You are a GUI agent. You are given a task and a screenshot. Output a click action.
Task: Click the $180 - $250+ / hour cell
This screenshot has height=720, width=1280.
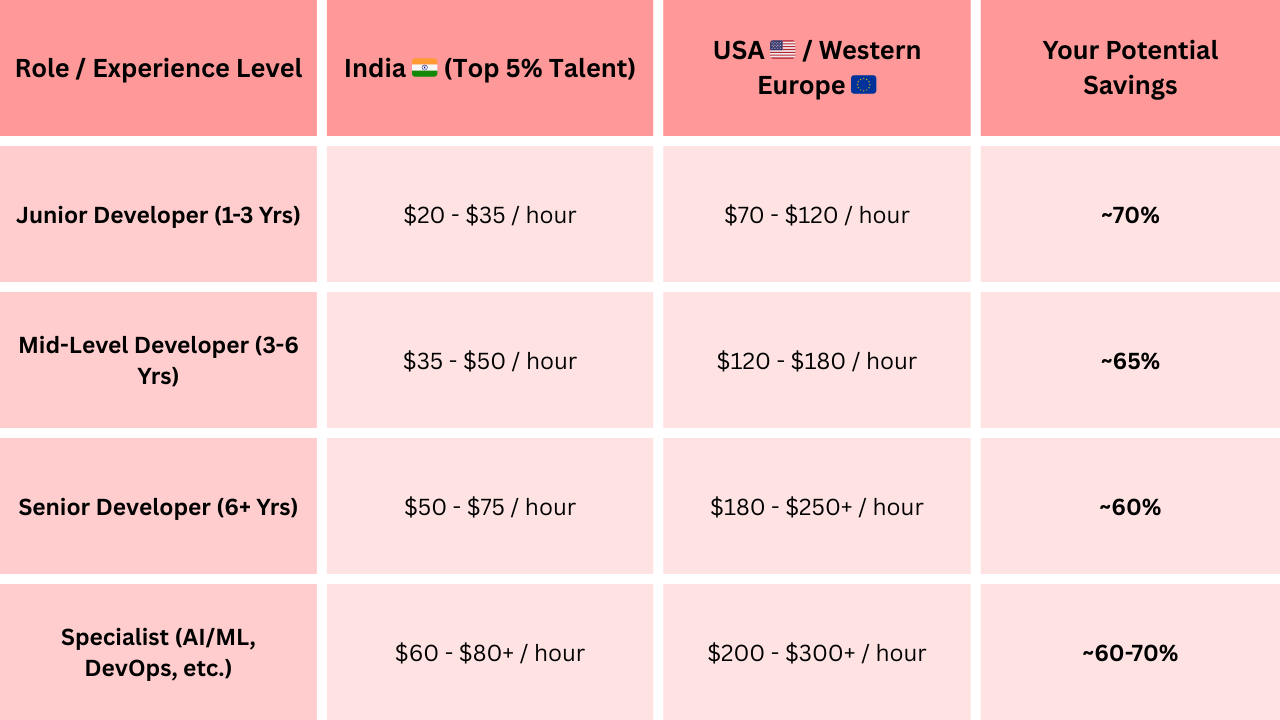(x=817, y=506)
